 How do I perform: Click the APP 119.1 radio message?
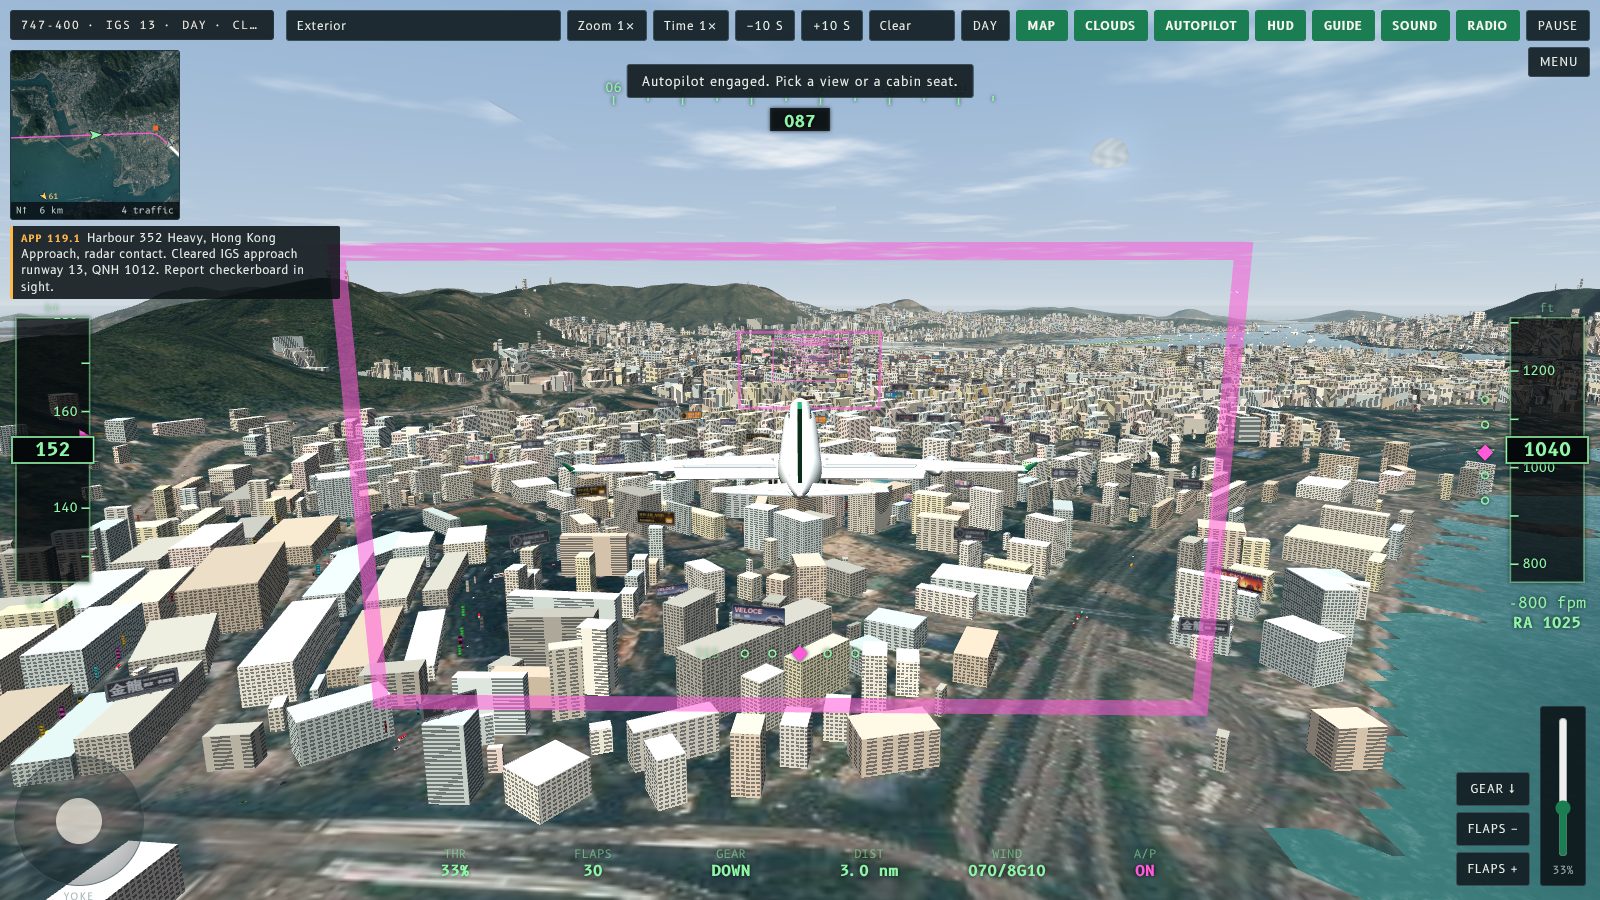tap(175, 262)
